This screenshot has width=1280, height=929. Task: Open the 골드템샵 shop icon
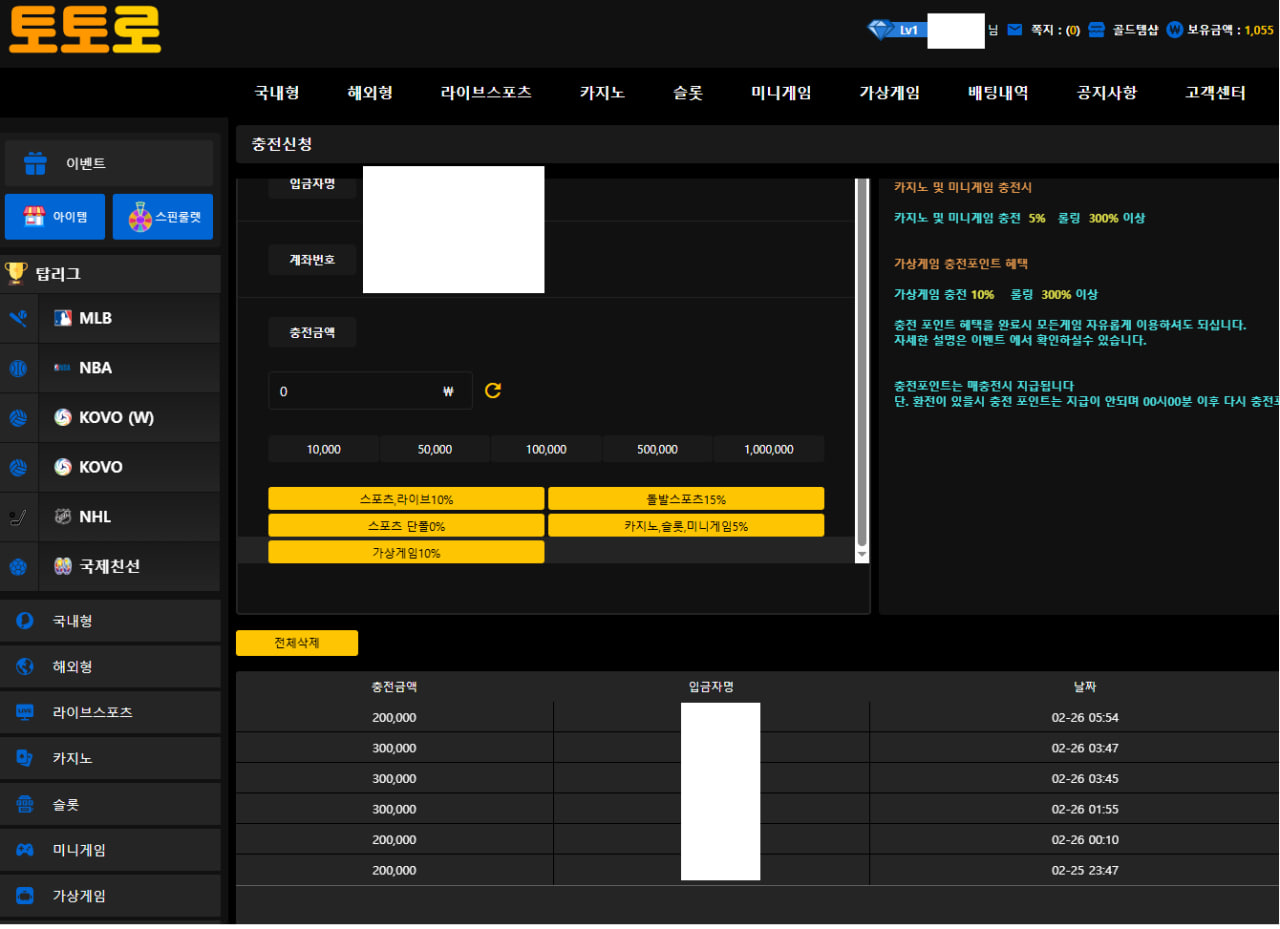tap(1097, 30)
